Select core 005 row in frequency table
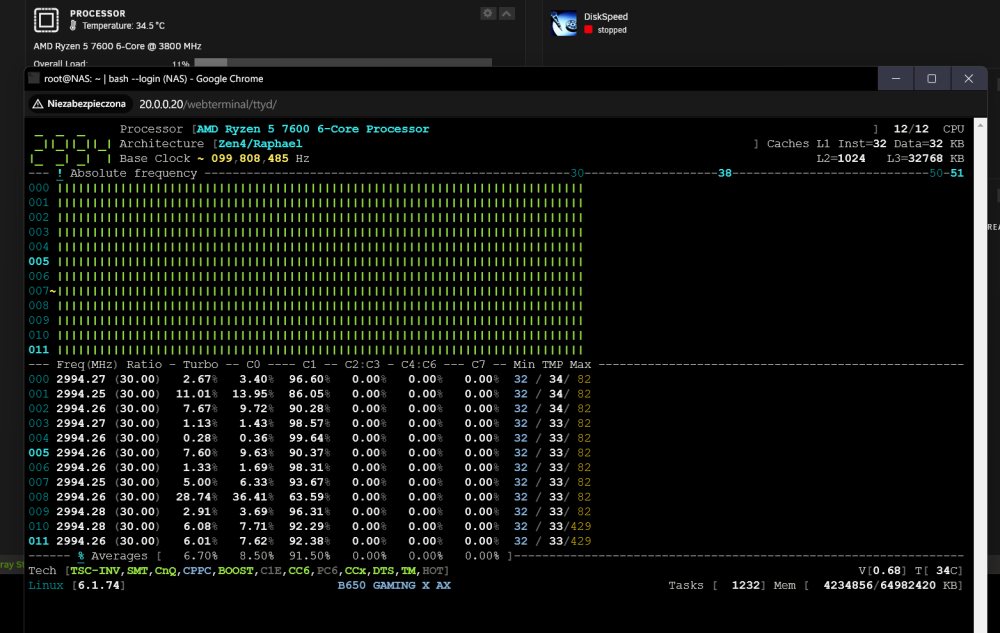 [x=310, y=453]
